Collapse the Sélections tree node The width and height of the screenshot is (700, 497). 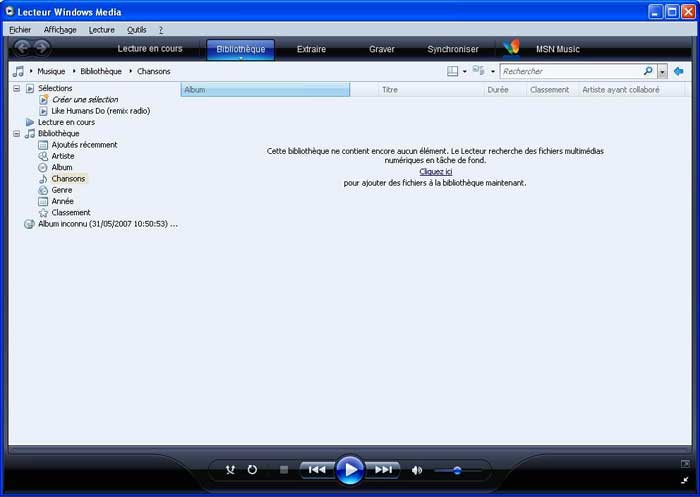pos(17,88)
